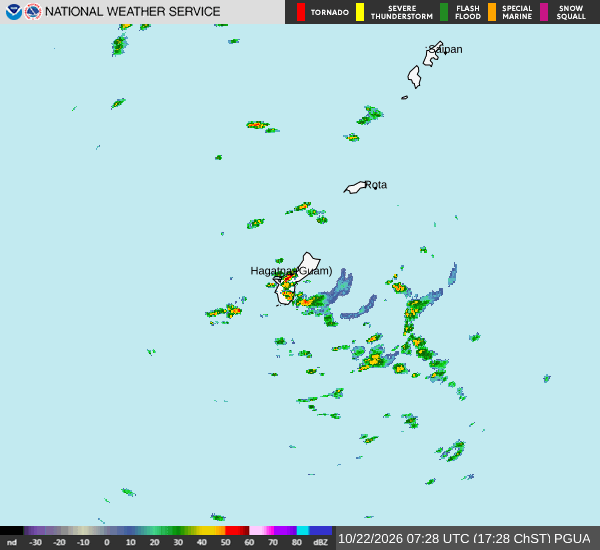Viewport: 600px width, 550px height.
Task: Click the SPECIAL MARINE legend label
Action: pyautogui.click(x=517, y=12)
